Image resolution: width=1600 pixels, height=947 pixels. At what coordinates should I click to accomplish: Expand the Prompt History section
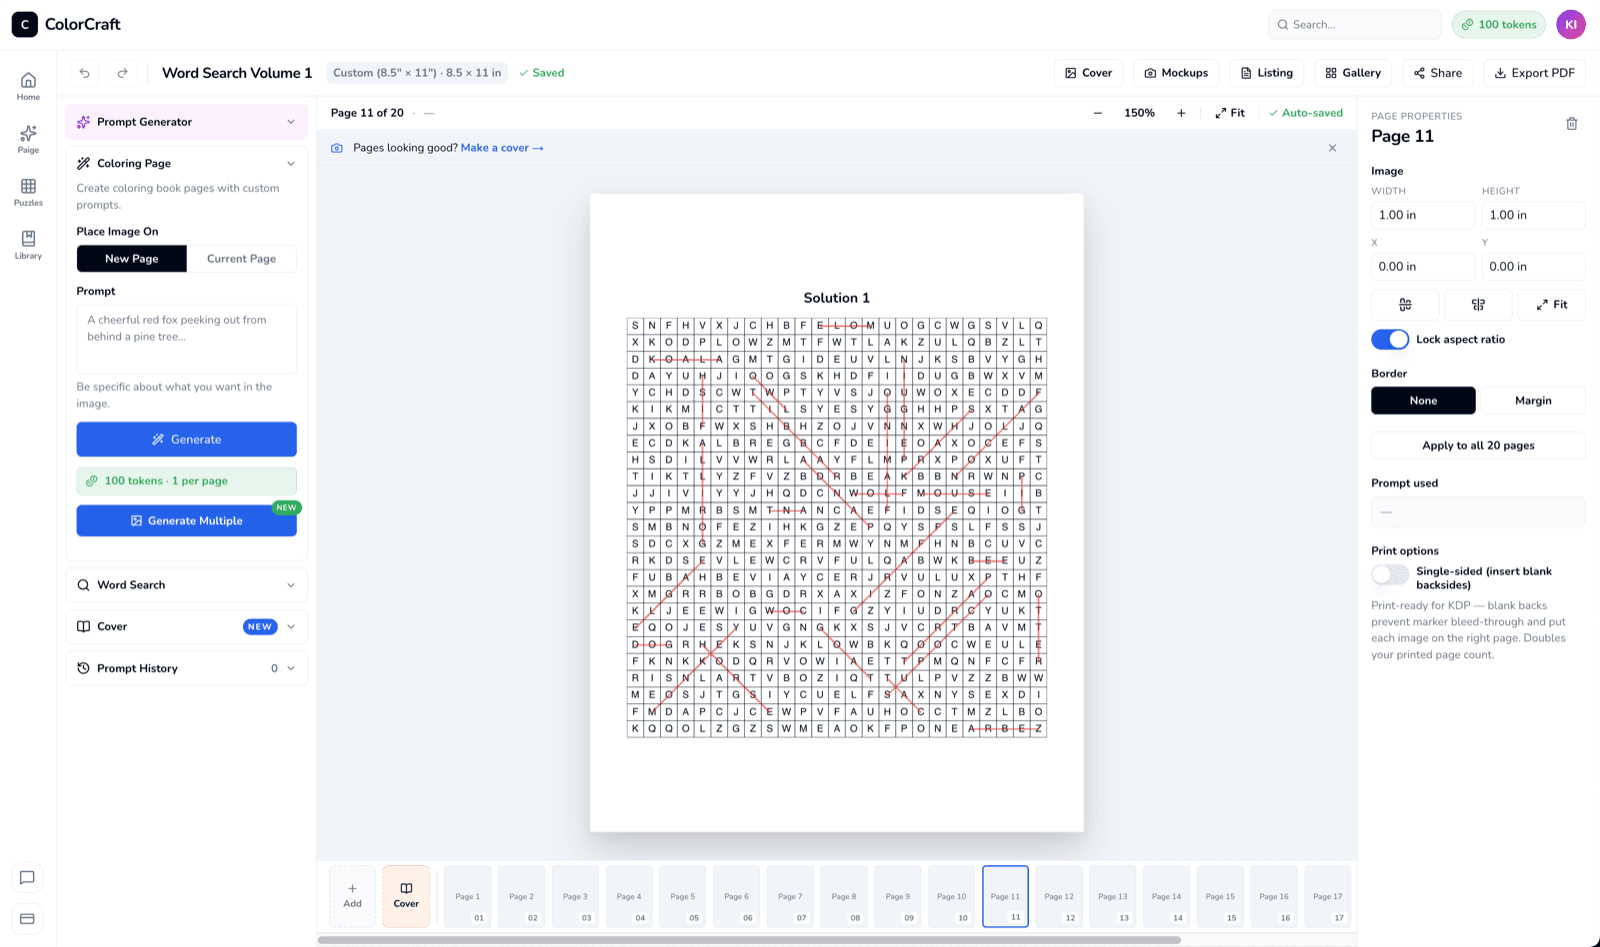click(x=186, y=668)
